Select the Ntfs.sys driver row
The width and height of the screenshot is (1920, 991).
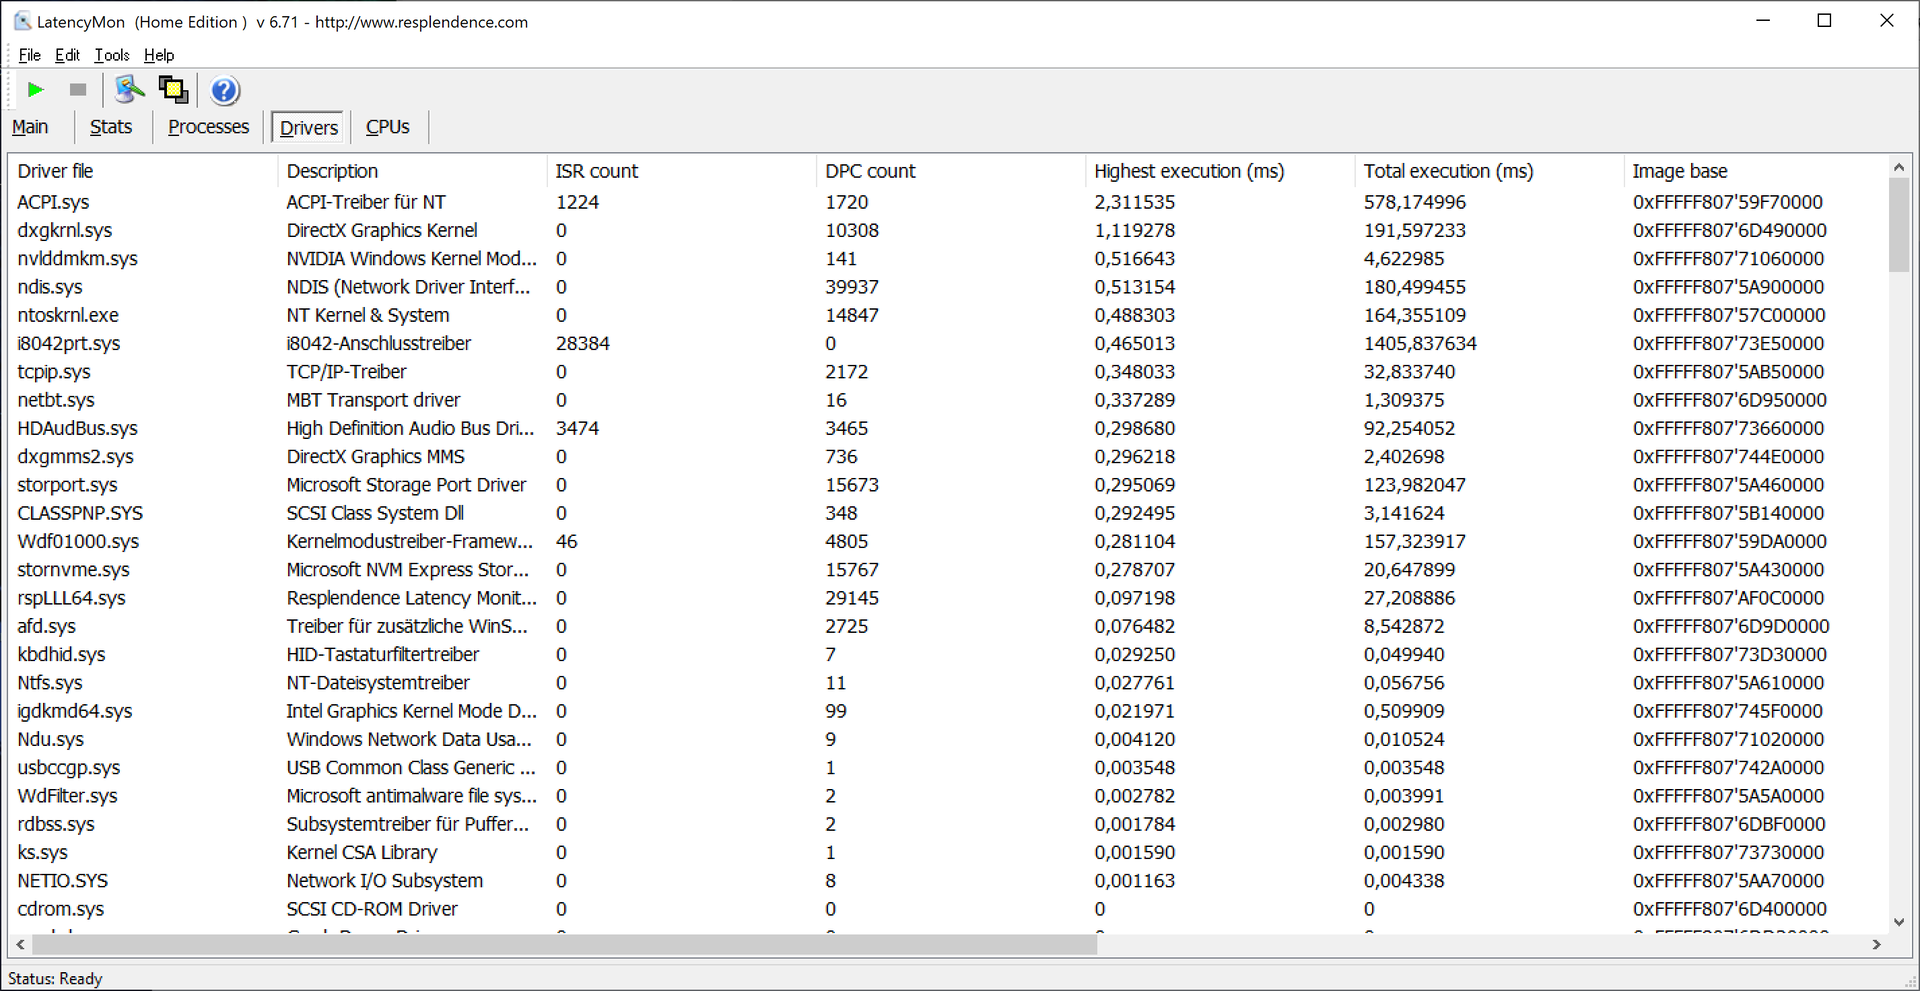(x=947, y=683)
